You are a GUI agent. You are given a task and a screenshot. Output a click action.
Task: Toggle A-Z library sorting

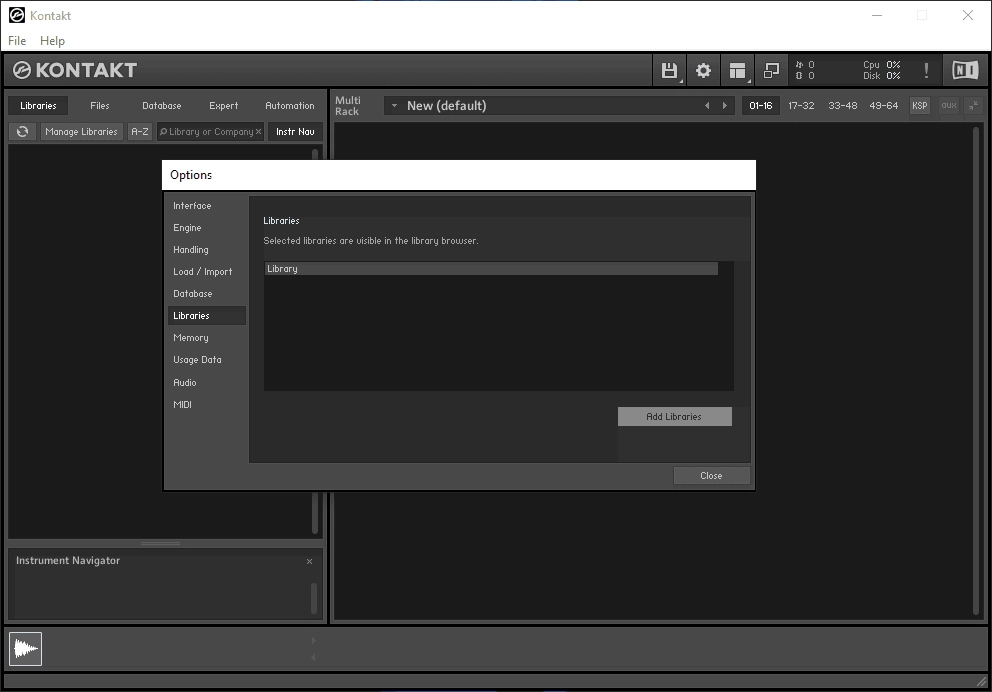point(140,132)
